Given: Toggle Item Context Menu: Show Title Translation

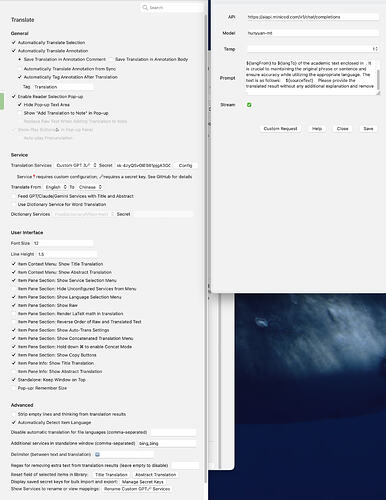Looking at the screenshot, I should point(14,264).
